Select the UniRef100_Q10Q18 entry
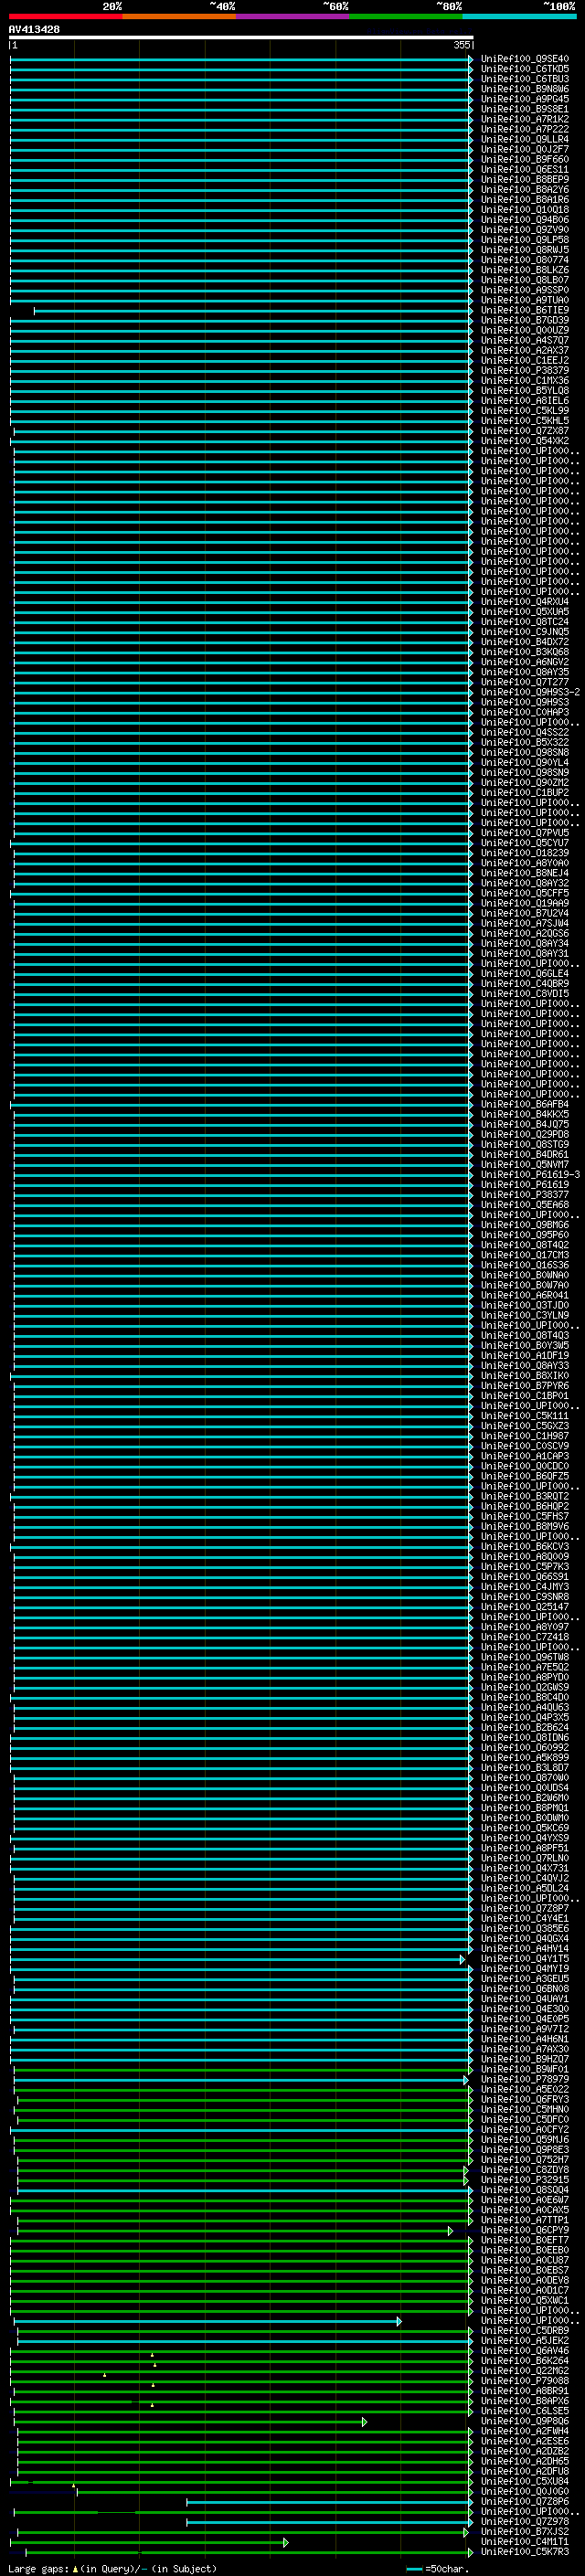The image size is (585, 2576). click(525, 210)
